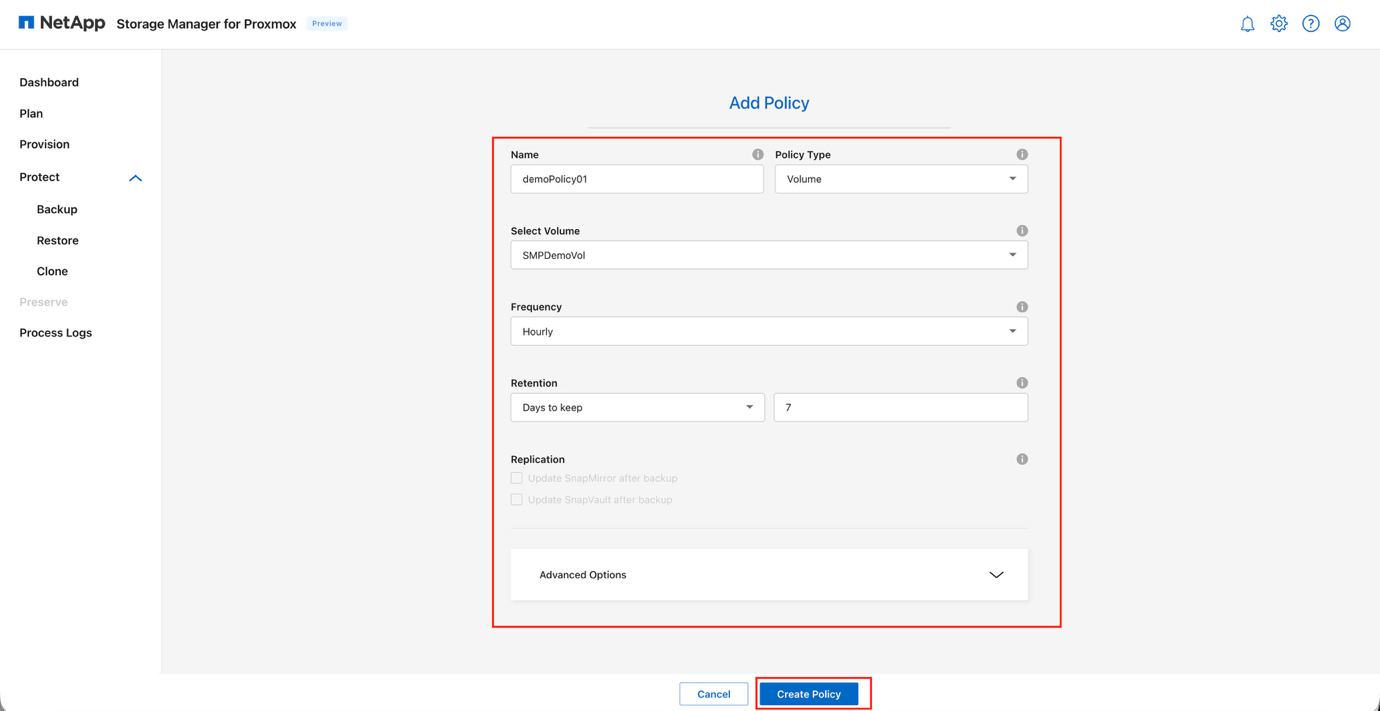Open the user account icon
This screenshot has height=711, width=1380.
(x=1342, y=23)
